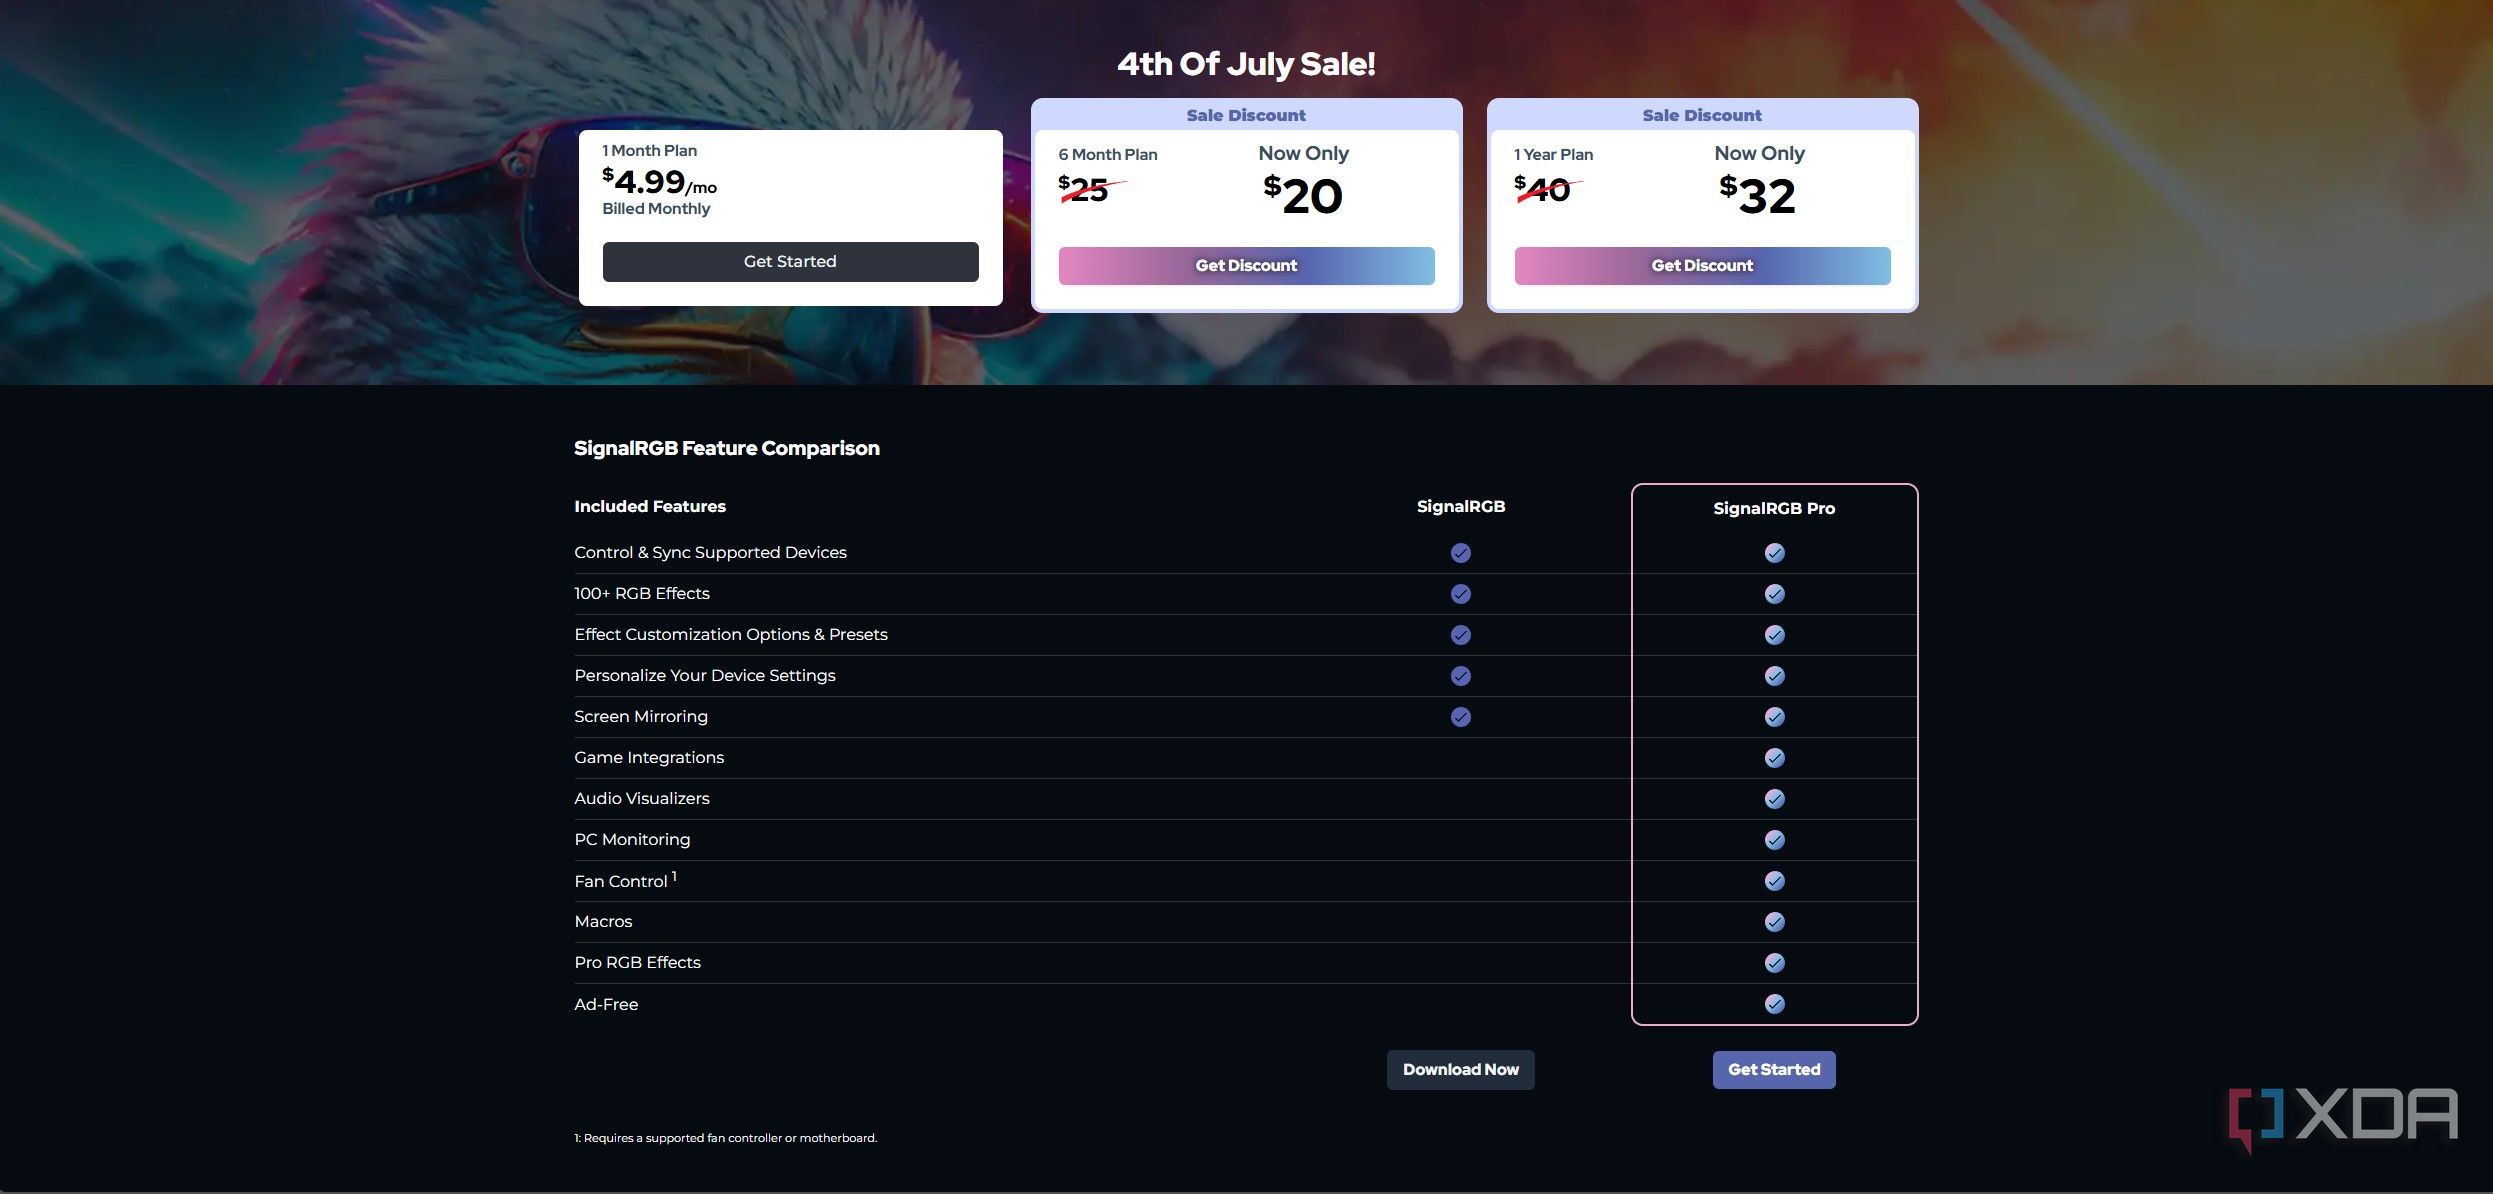Click the 'Sale Discount' label above 6 Month Plan

coord(1246,115)
